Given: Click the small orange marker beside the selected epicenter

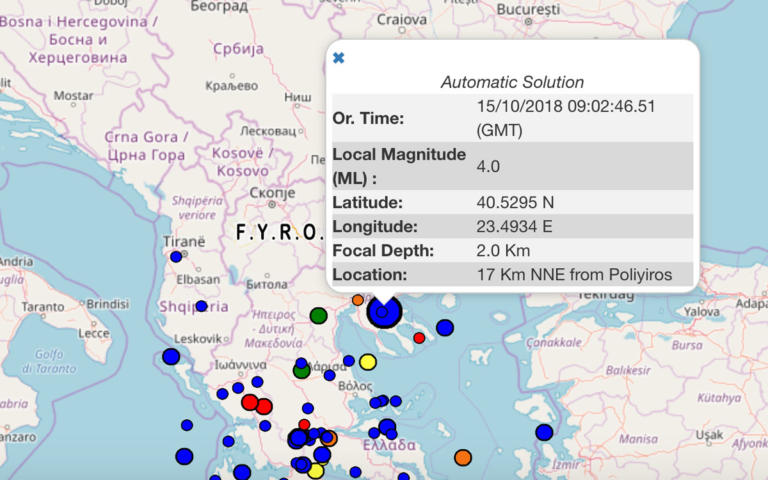Looking at the screenshot, I should click(358, 299).
